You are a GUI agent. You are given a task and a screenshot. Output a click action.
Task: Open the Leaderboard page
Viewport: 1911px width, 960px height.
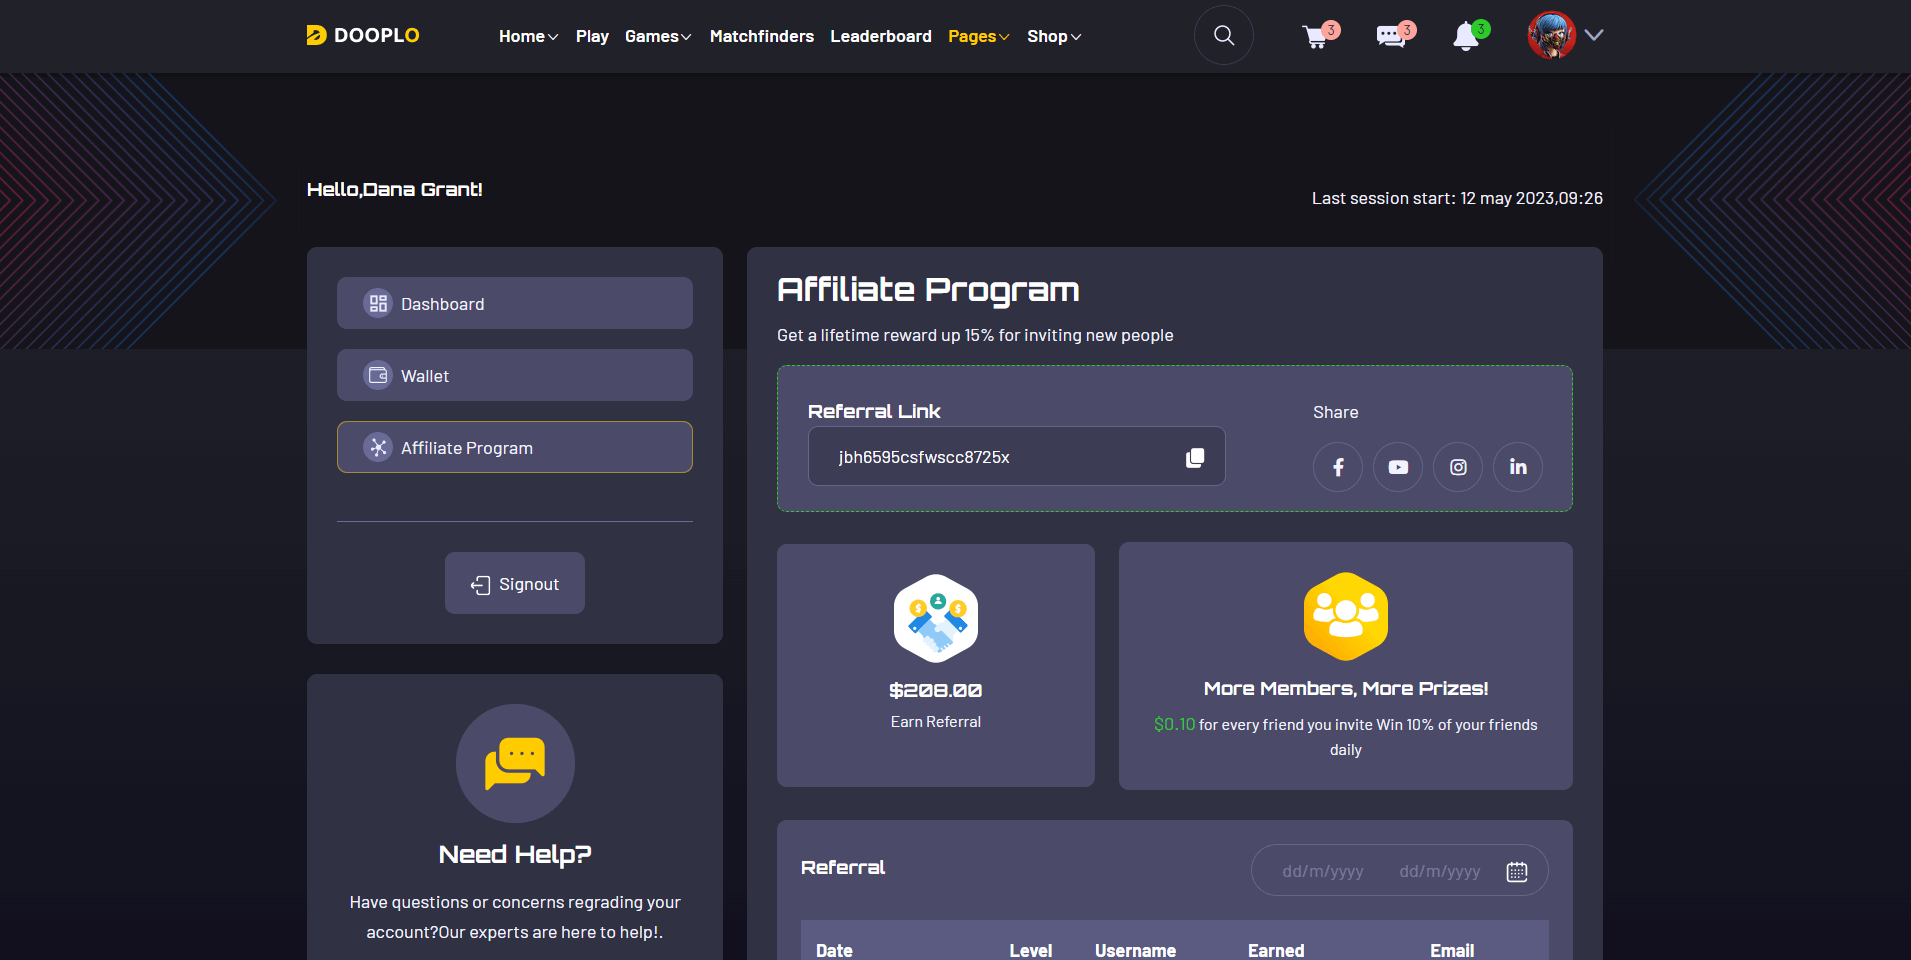coord(881,36)
